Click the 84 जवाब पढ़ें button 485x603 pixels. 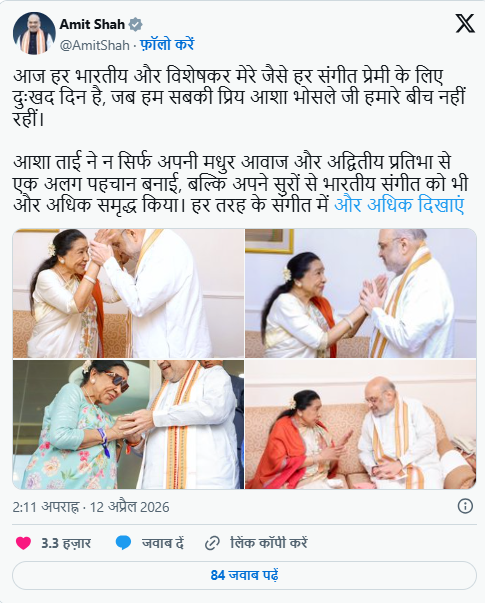point(244,575)
